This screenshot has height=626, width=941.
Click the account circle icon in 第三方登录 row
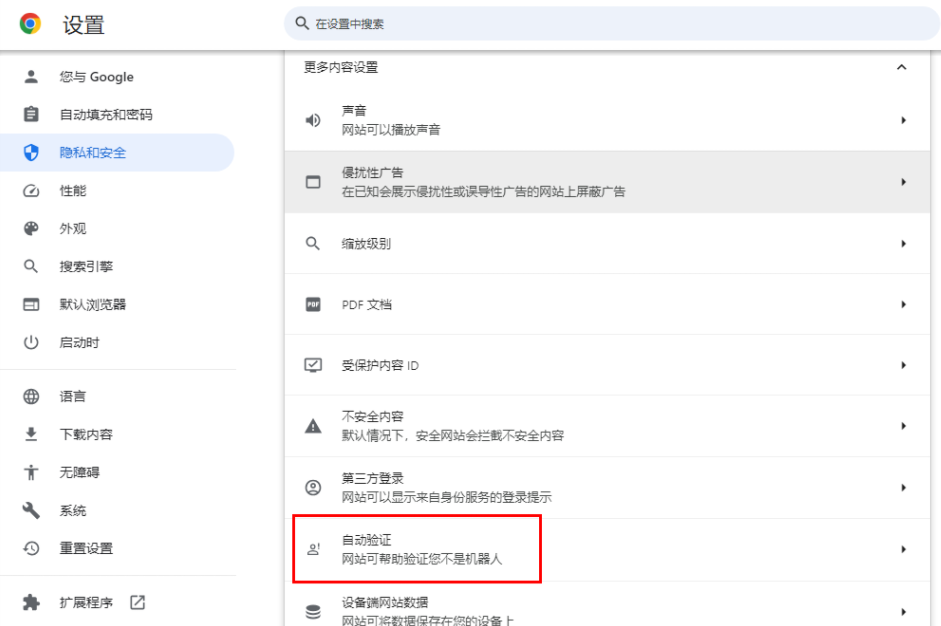click(x=313, y=487)
